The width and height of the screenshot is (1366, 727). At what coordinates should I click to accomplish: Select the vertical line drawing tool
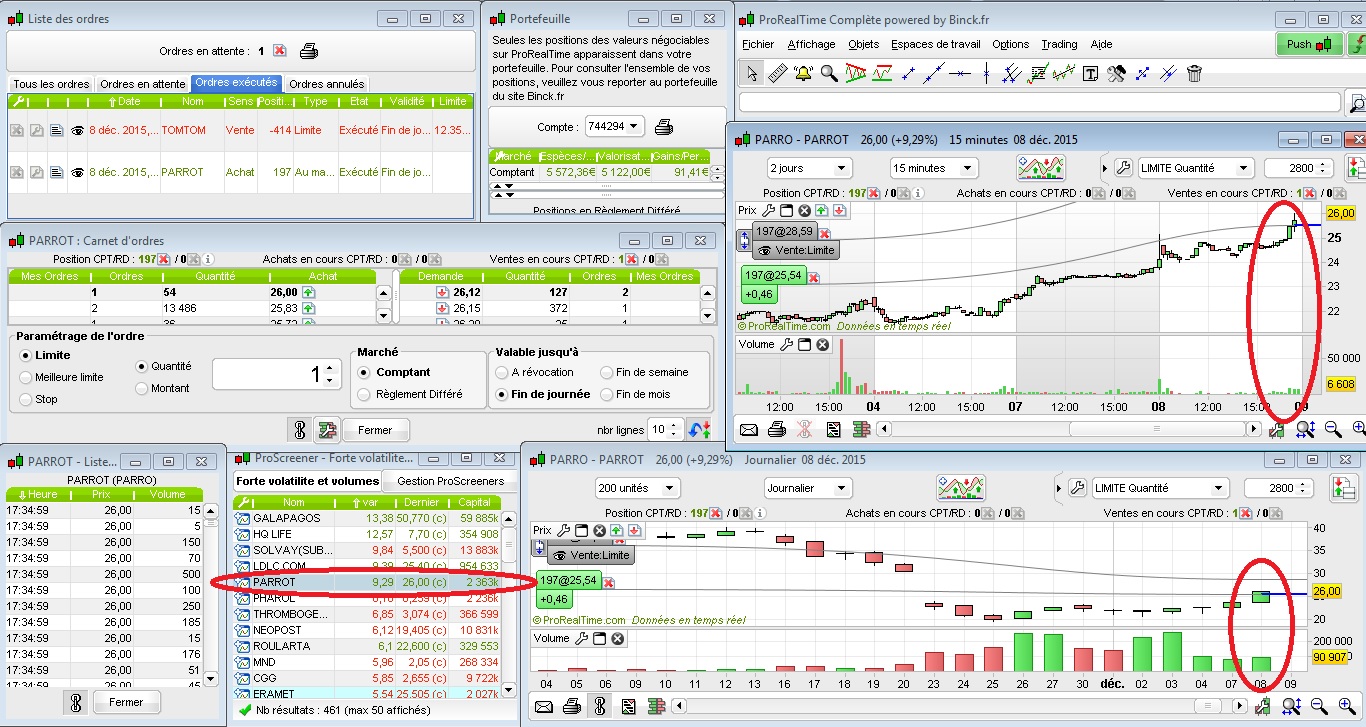986,73
